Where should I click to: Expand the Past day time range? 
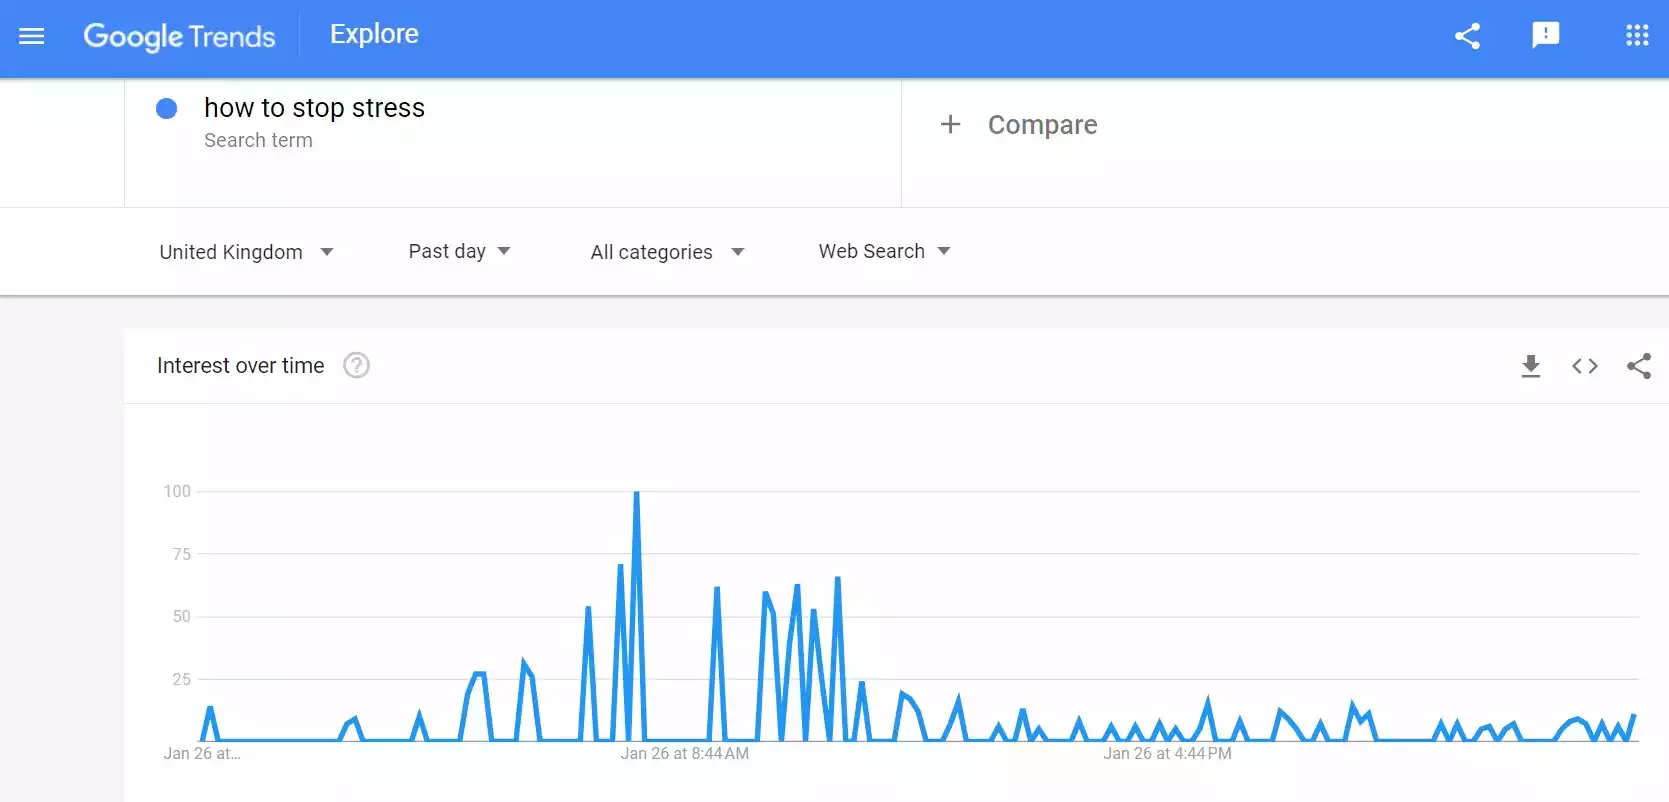click(459, 251)
